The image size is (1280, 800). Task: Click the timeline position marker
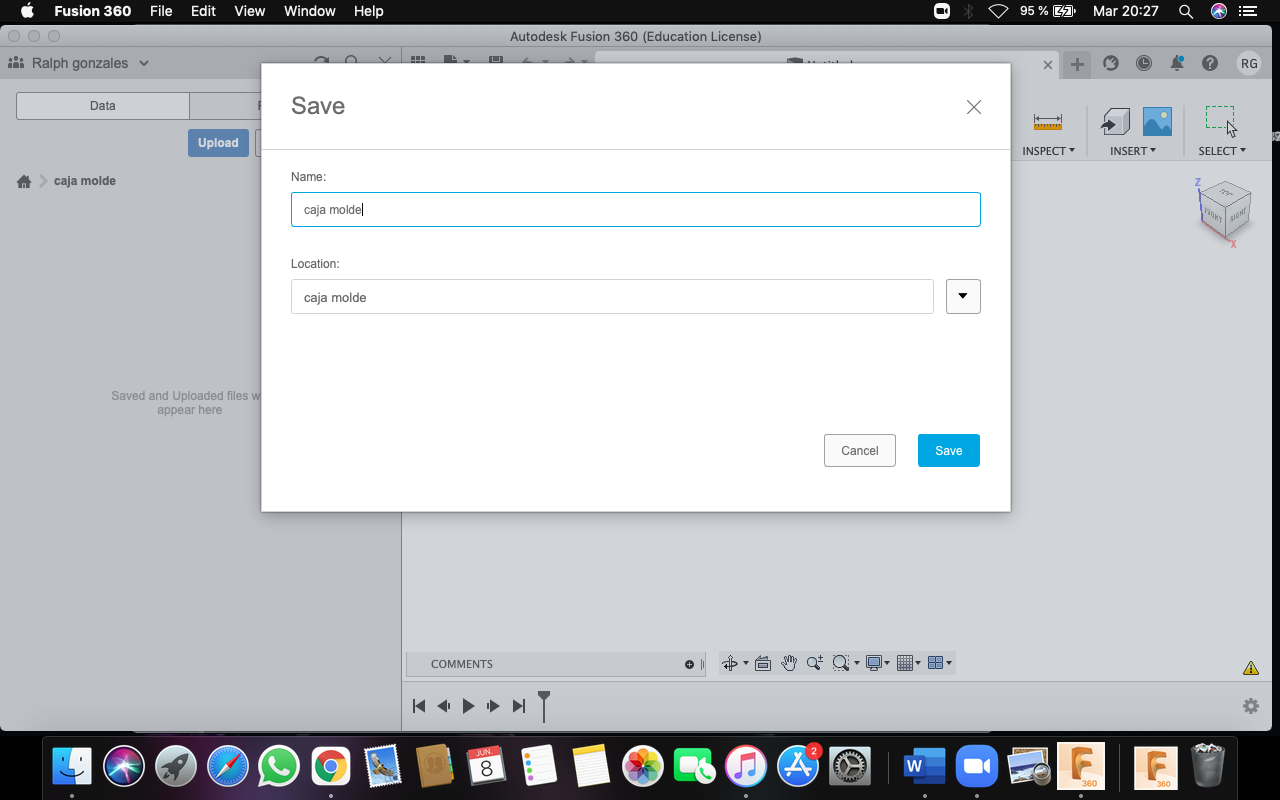pos(544,705)
